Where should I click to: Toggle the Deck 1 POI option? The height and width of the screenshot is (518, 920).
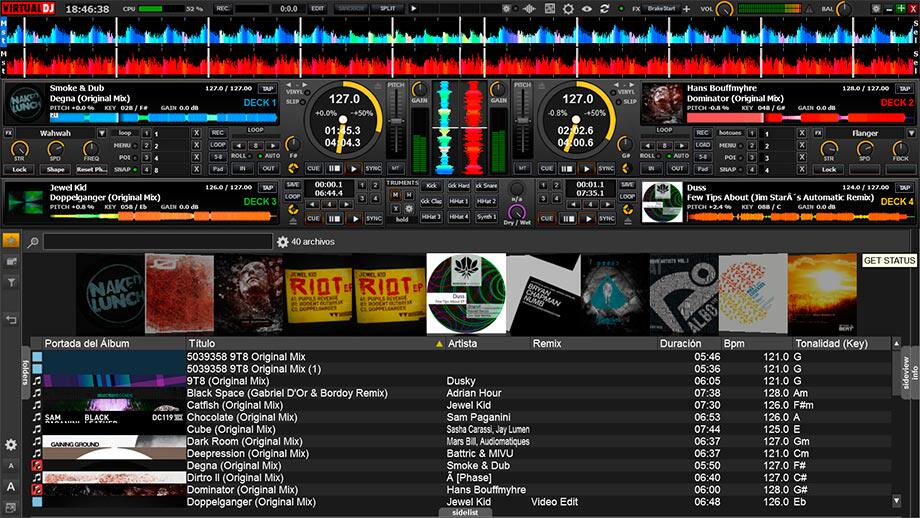tap(135, 157)
